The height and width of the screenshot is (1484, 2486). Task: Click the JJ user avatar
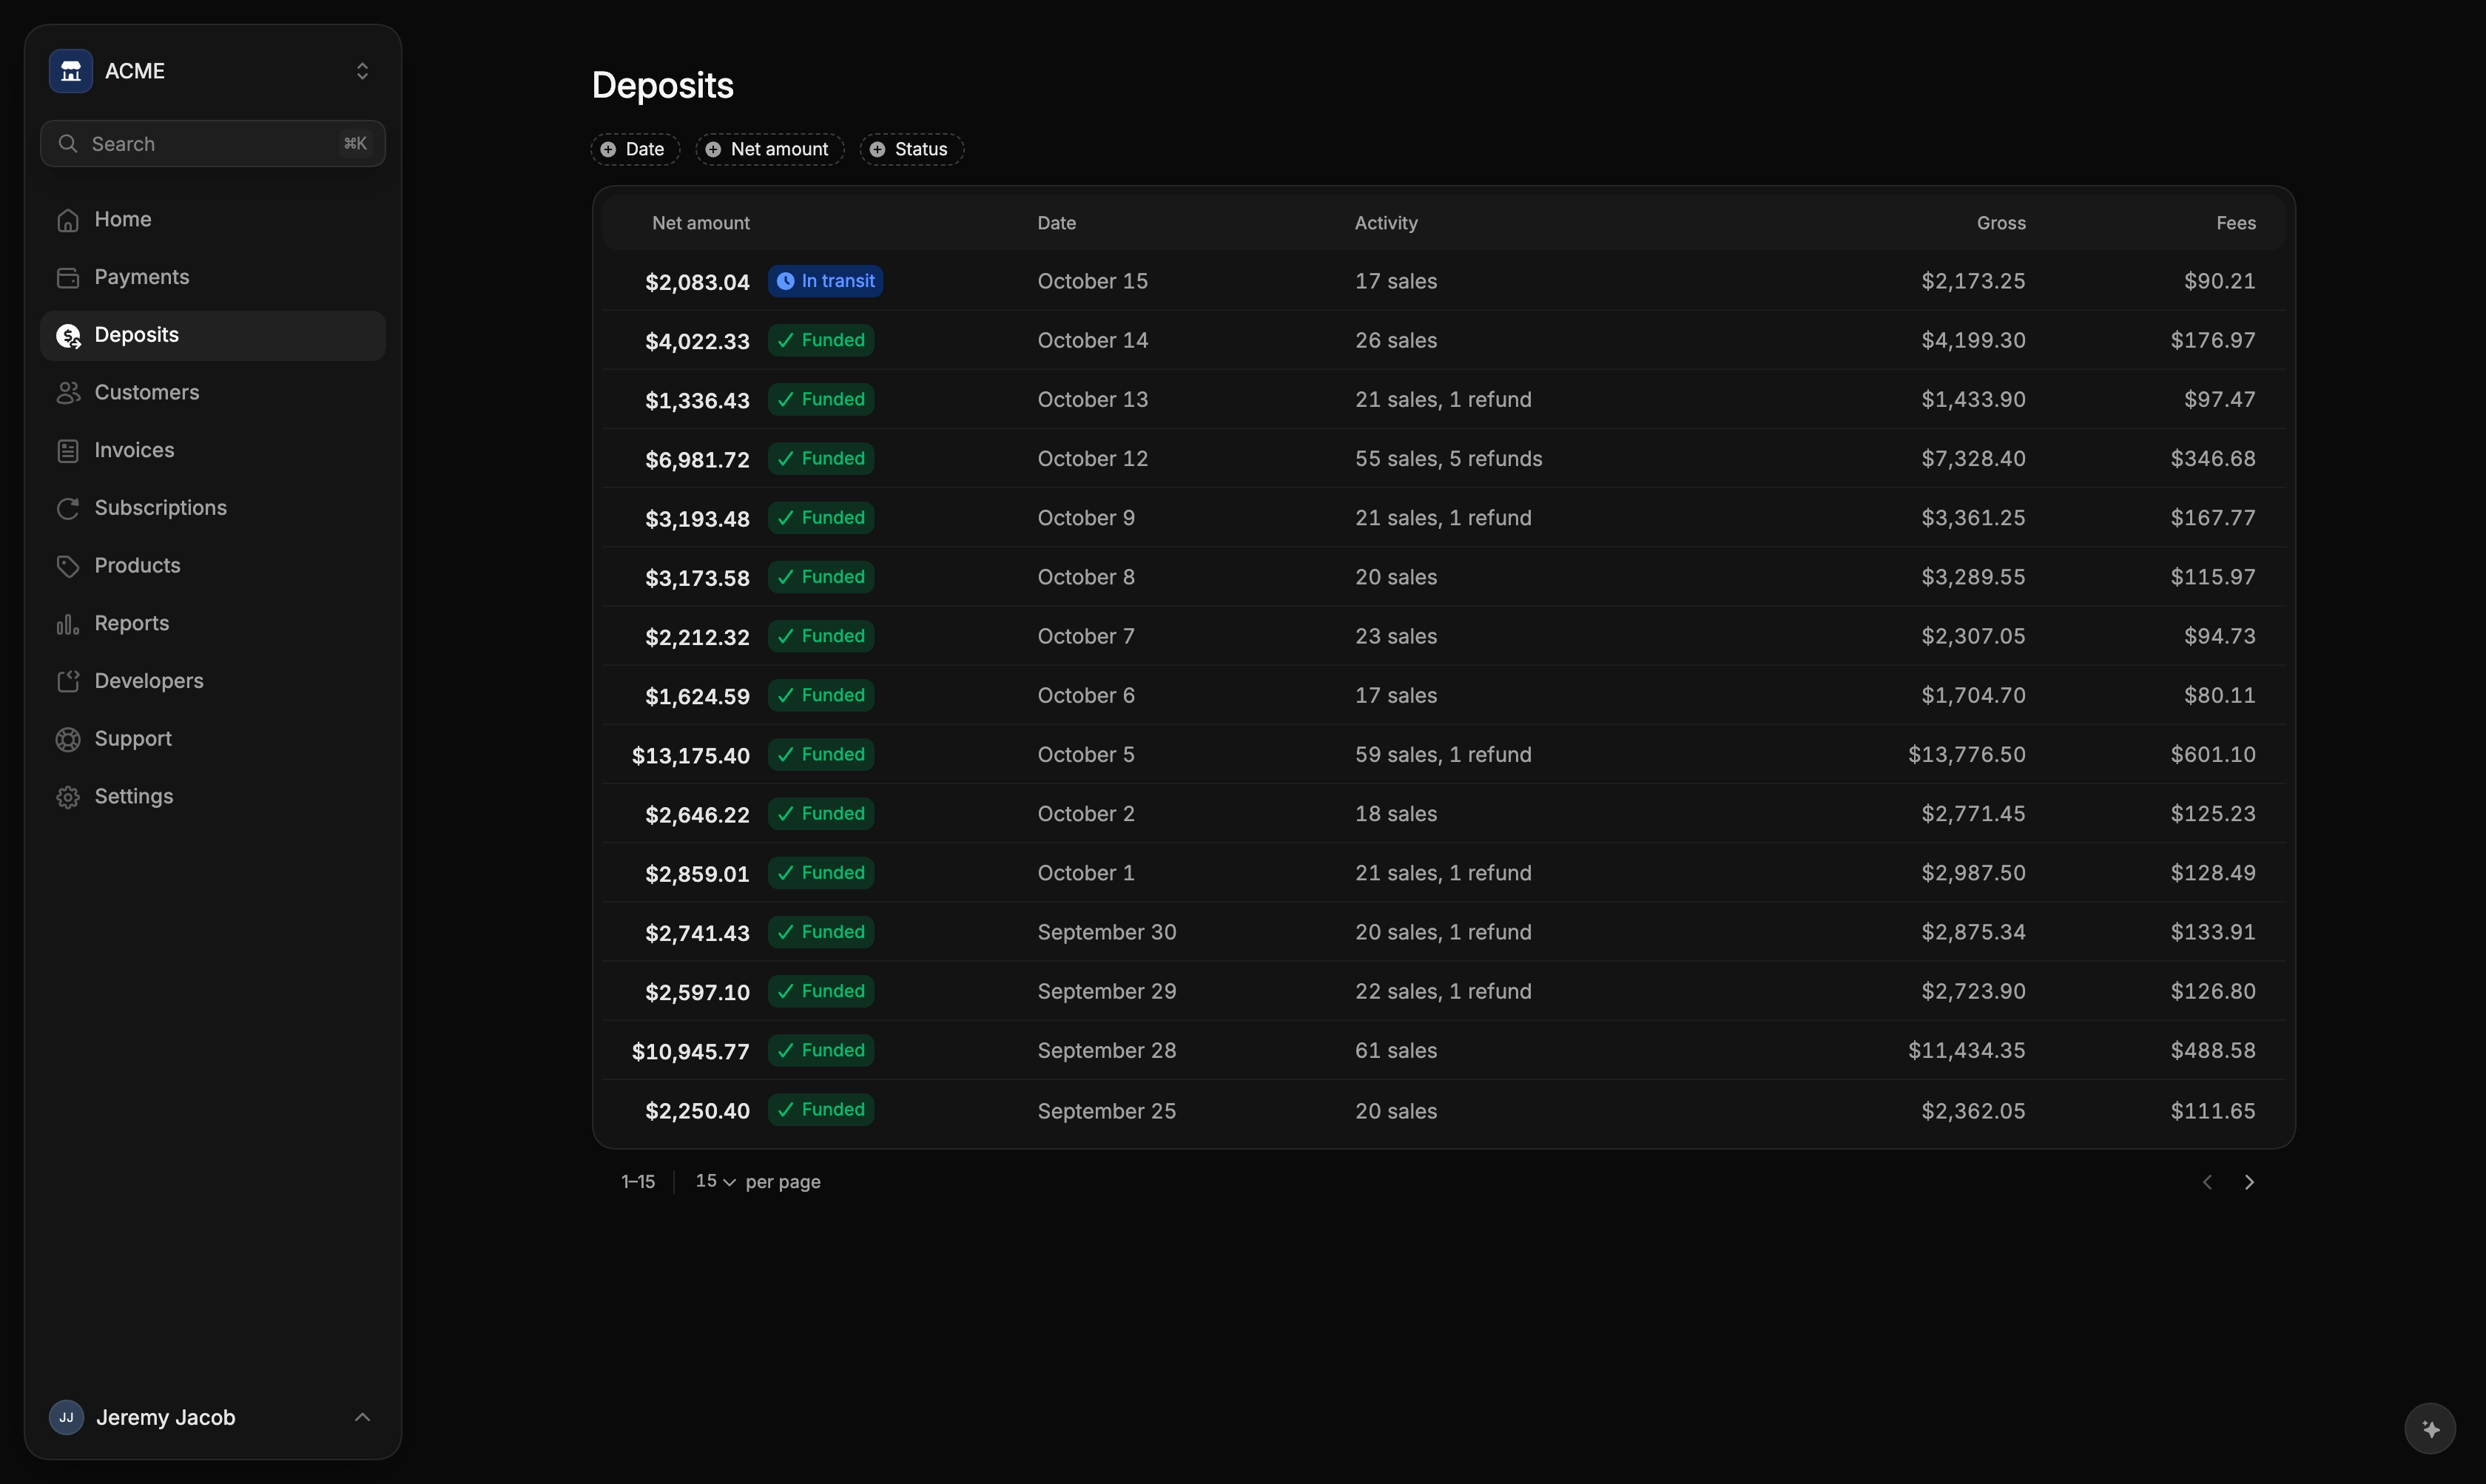click(66, 1417)
